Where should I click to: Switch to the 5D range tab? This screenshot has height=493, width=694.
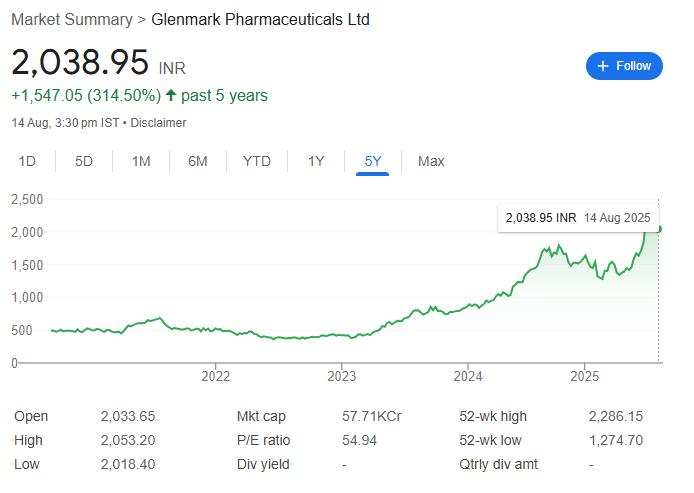pyautogui.click(x=84, y=161)
